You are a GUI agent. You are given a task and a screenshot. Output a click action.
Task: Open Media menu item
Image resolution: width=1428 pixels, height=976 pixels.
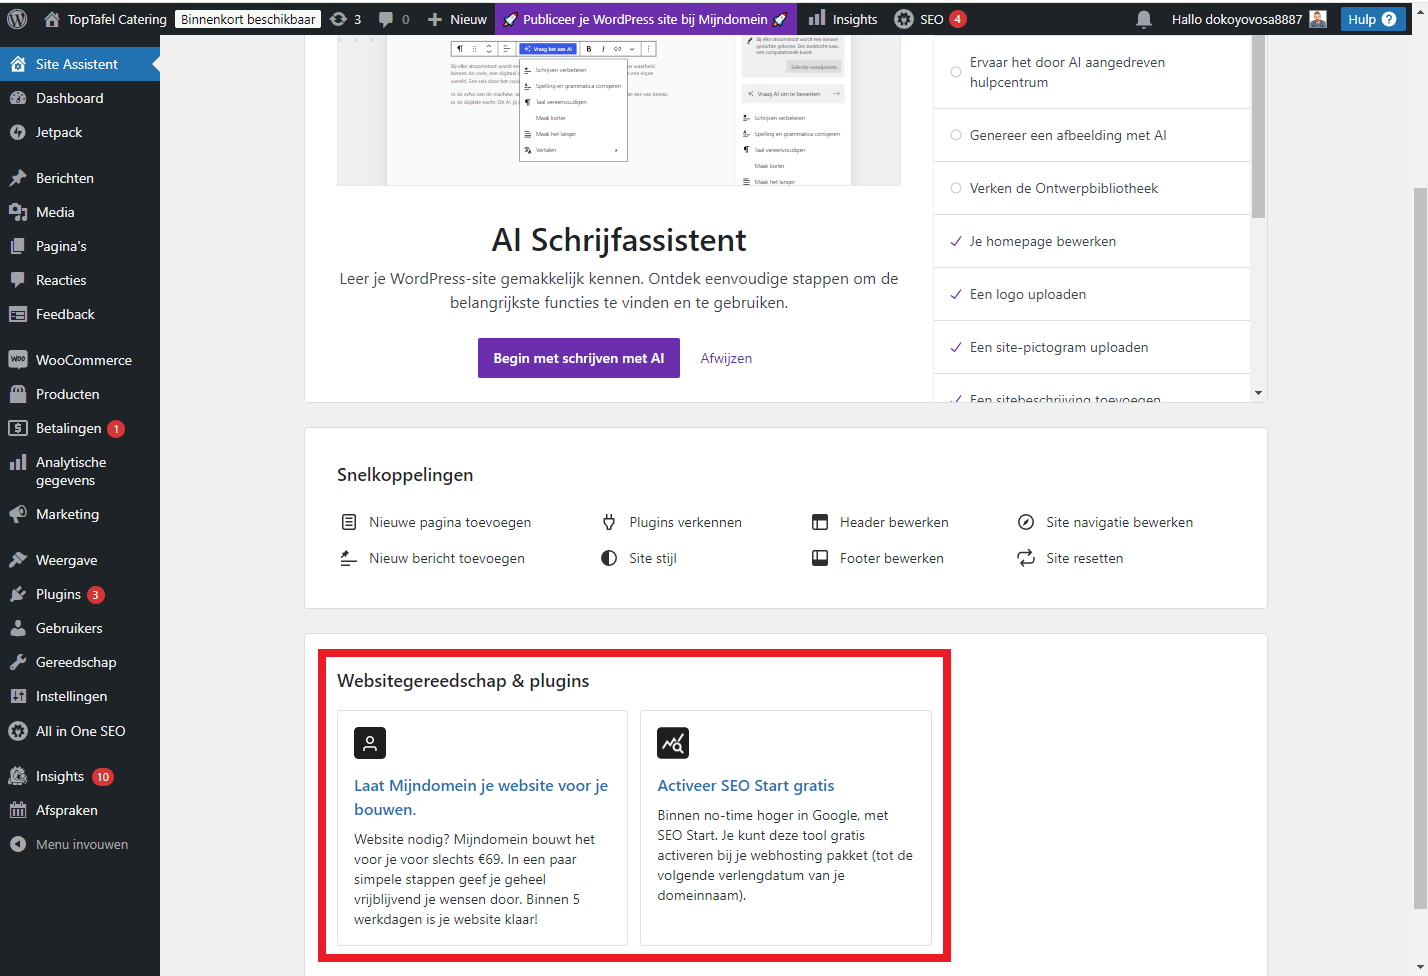[80, 212]
